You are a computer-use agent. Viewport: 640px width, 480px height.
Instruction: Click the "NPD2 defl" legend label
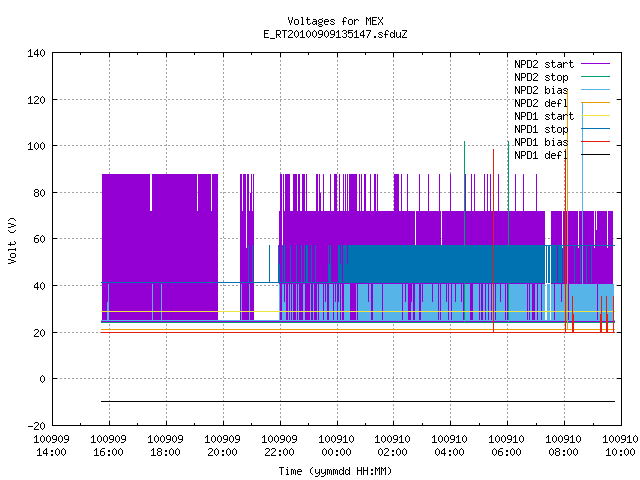[541, 103]
